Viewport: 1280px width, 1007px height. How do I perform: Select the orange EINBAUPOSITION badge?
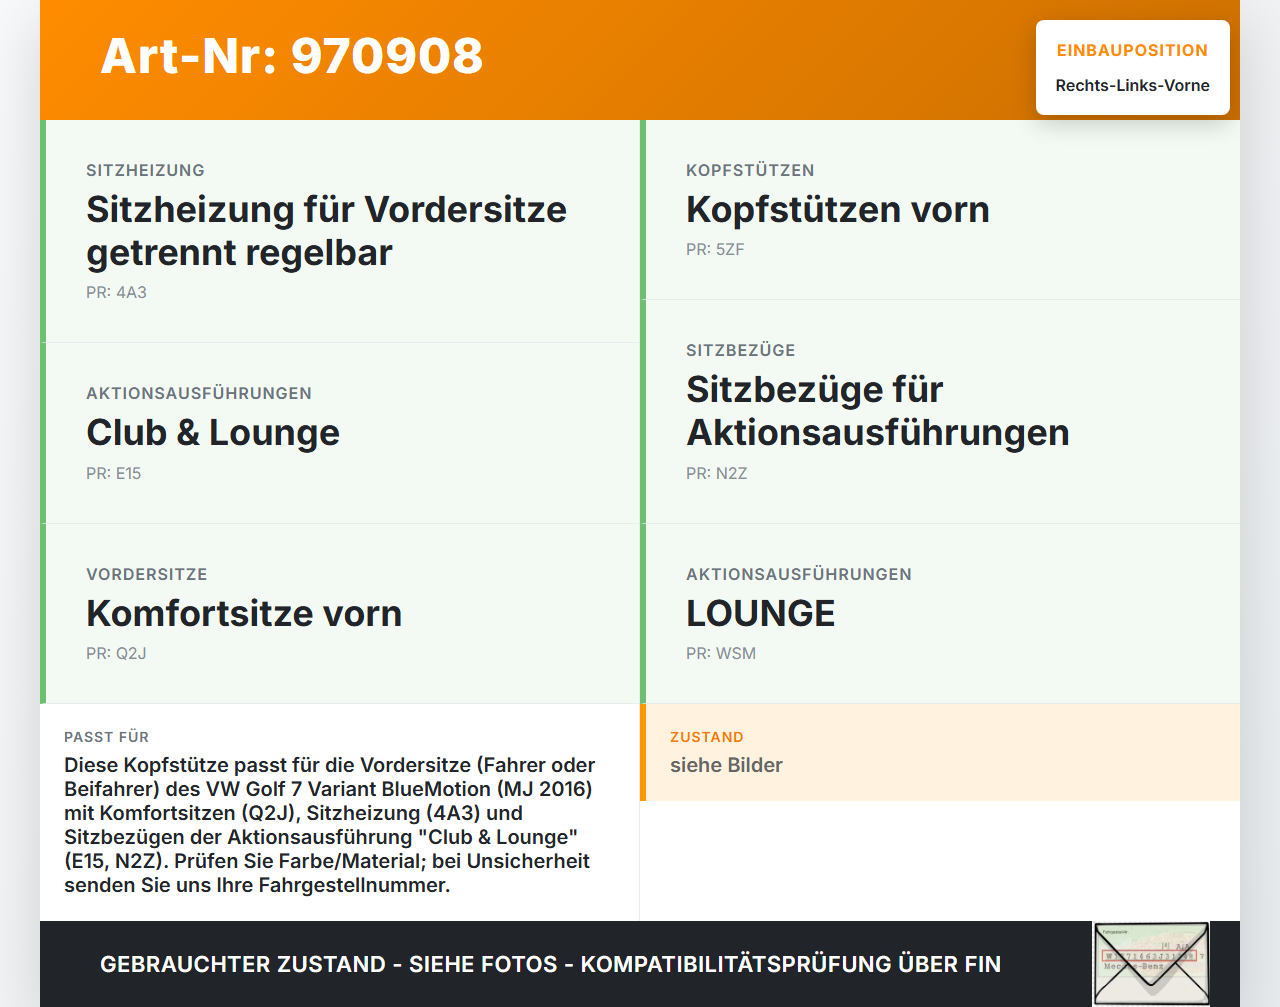[x=1132, y=50]
